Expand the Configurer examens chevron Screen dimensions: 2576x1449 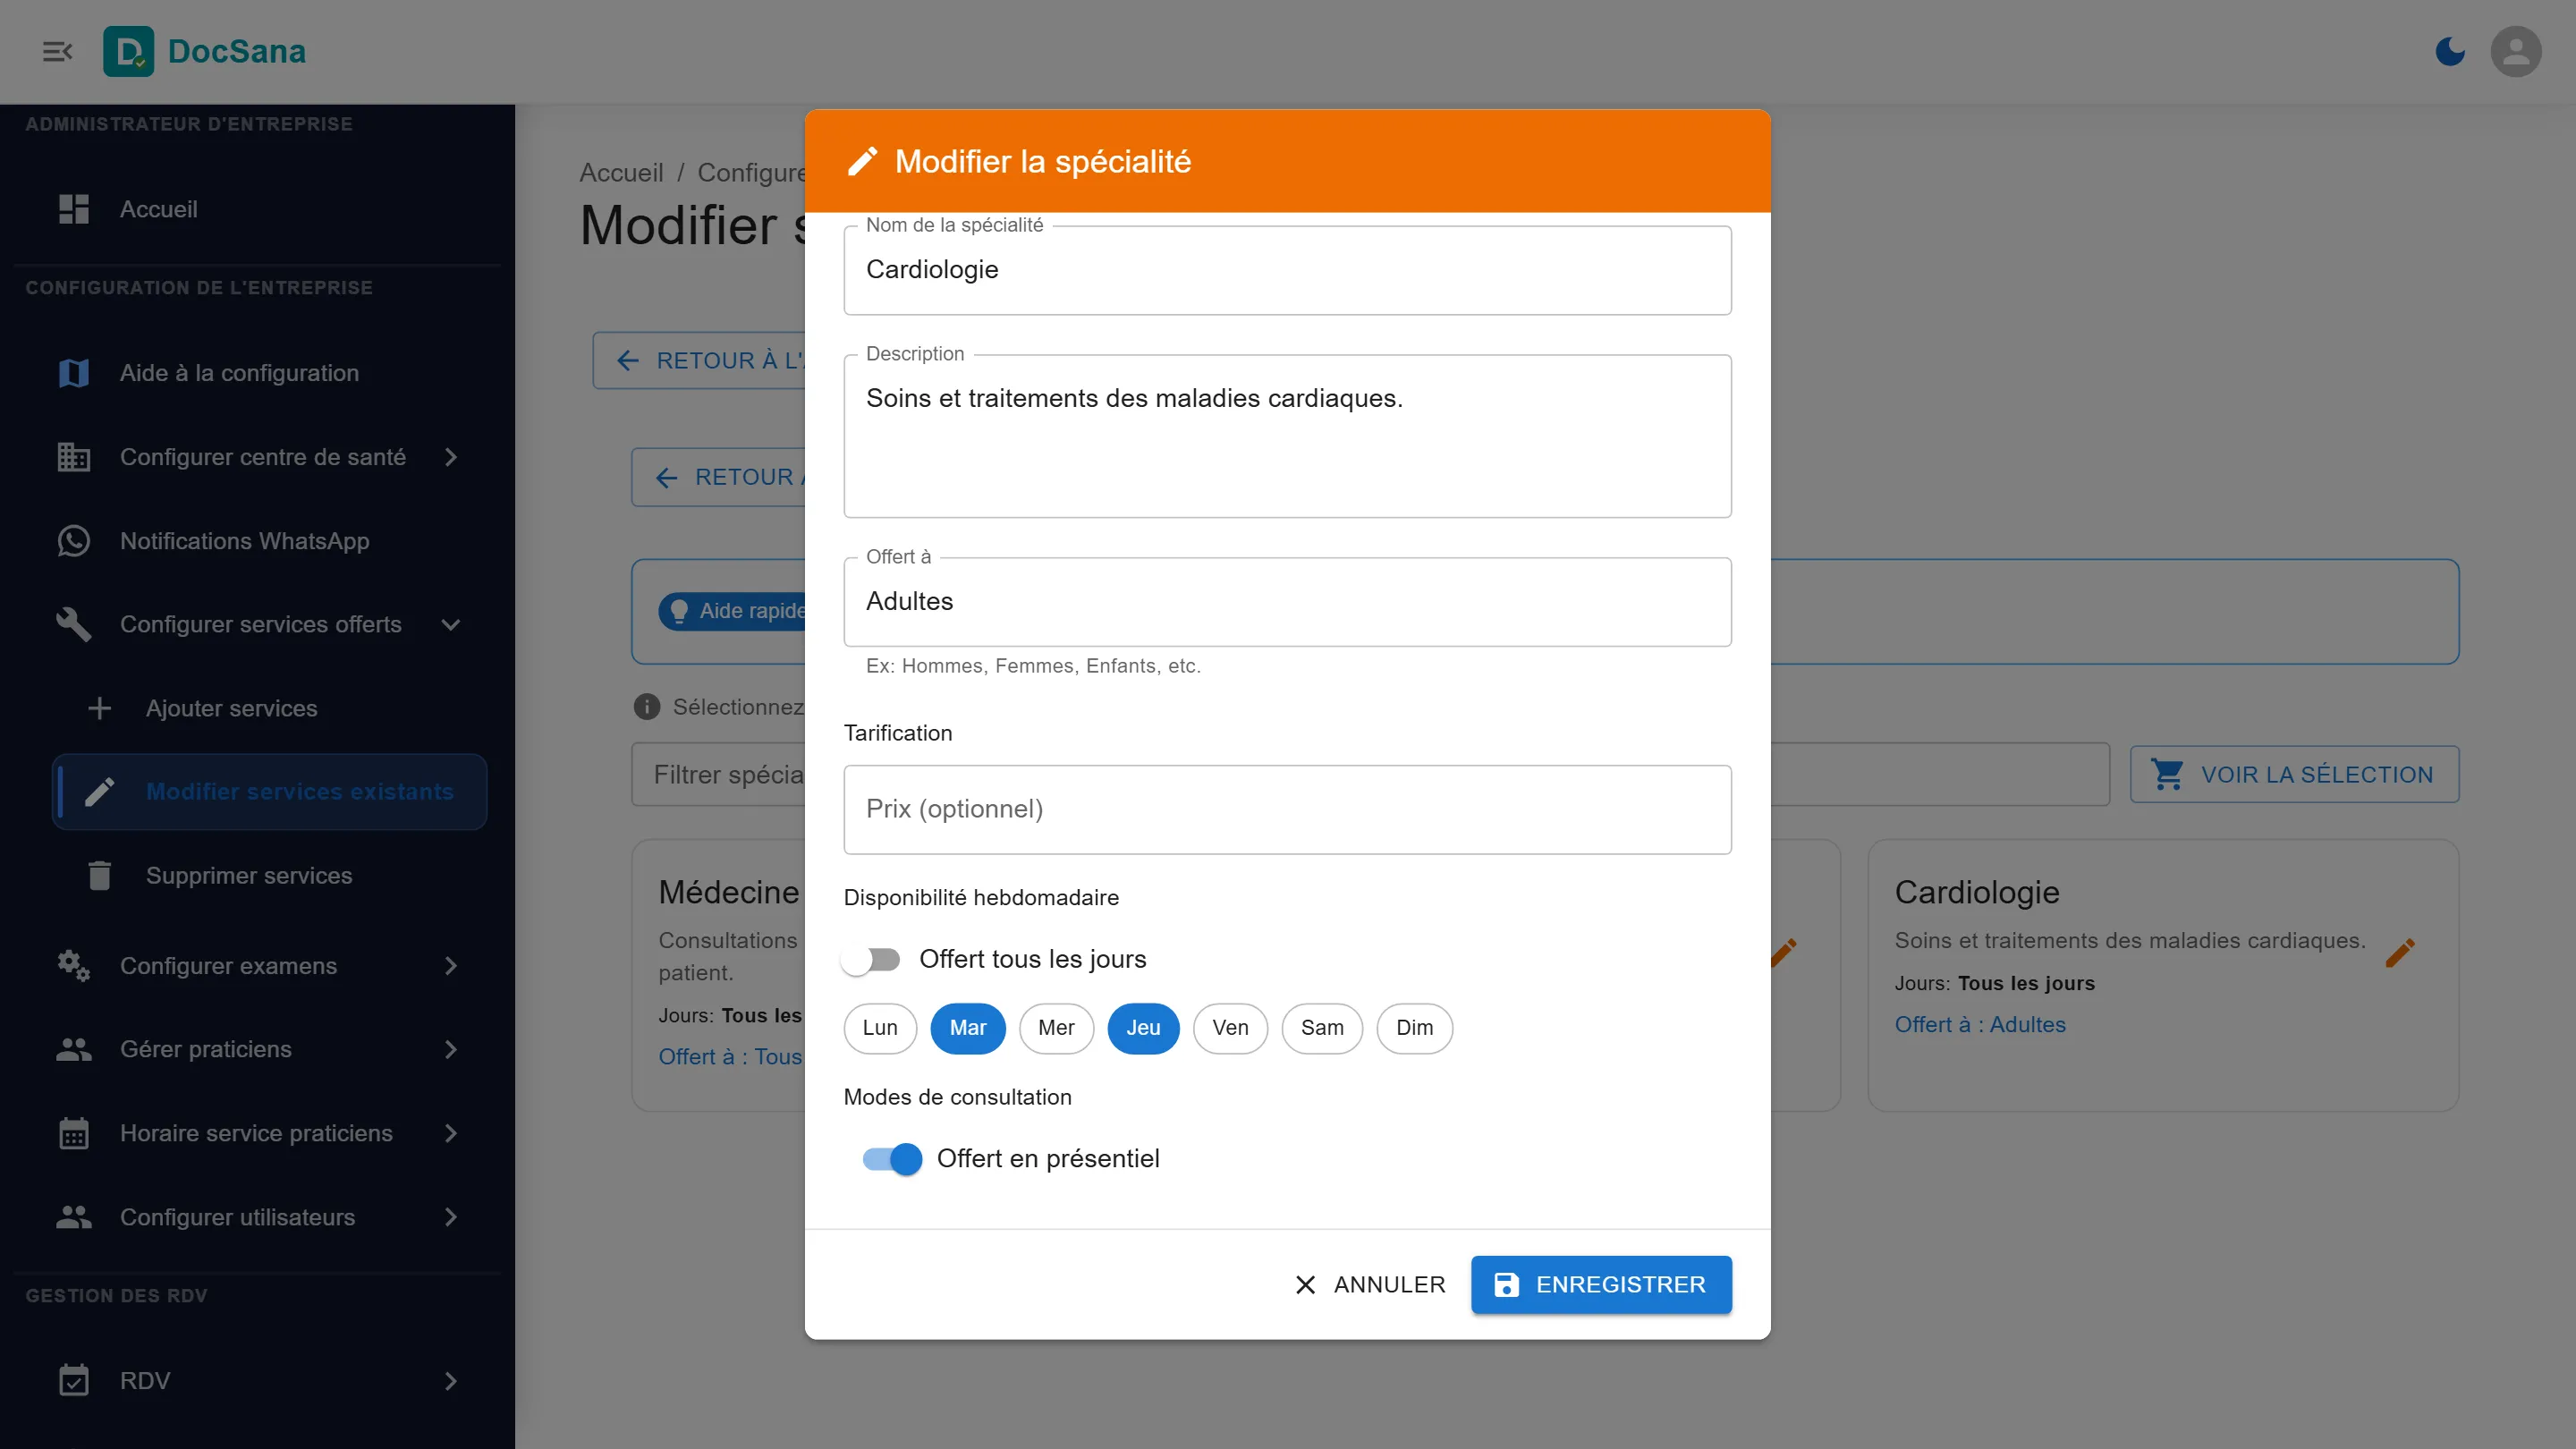(x=451, y=966)
